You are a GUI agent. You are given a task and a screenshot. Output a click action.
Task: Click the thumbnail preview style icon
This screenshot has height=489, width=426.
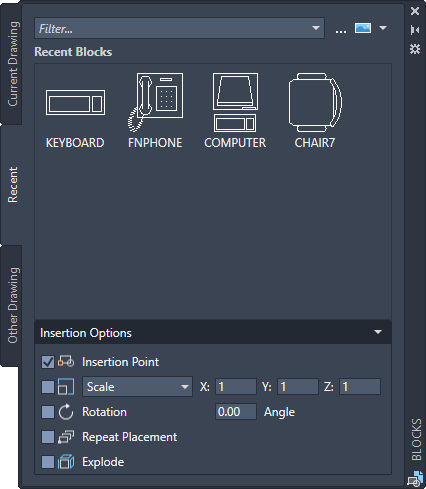(x=363, y=28)
